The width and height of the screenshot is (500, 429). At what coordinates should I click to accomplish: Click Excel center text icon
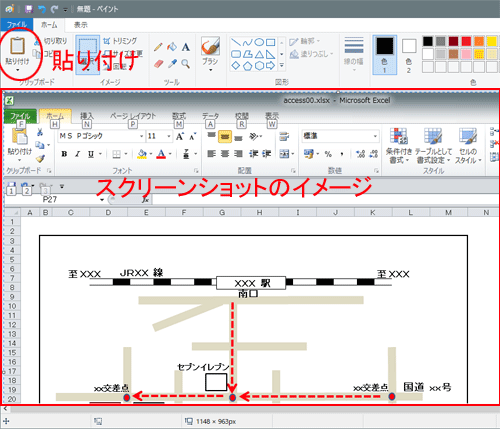pyautogui.click(x=225, y=154)
